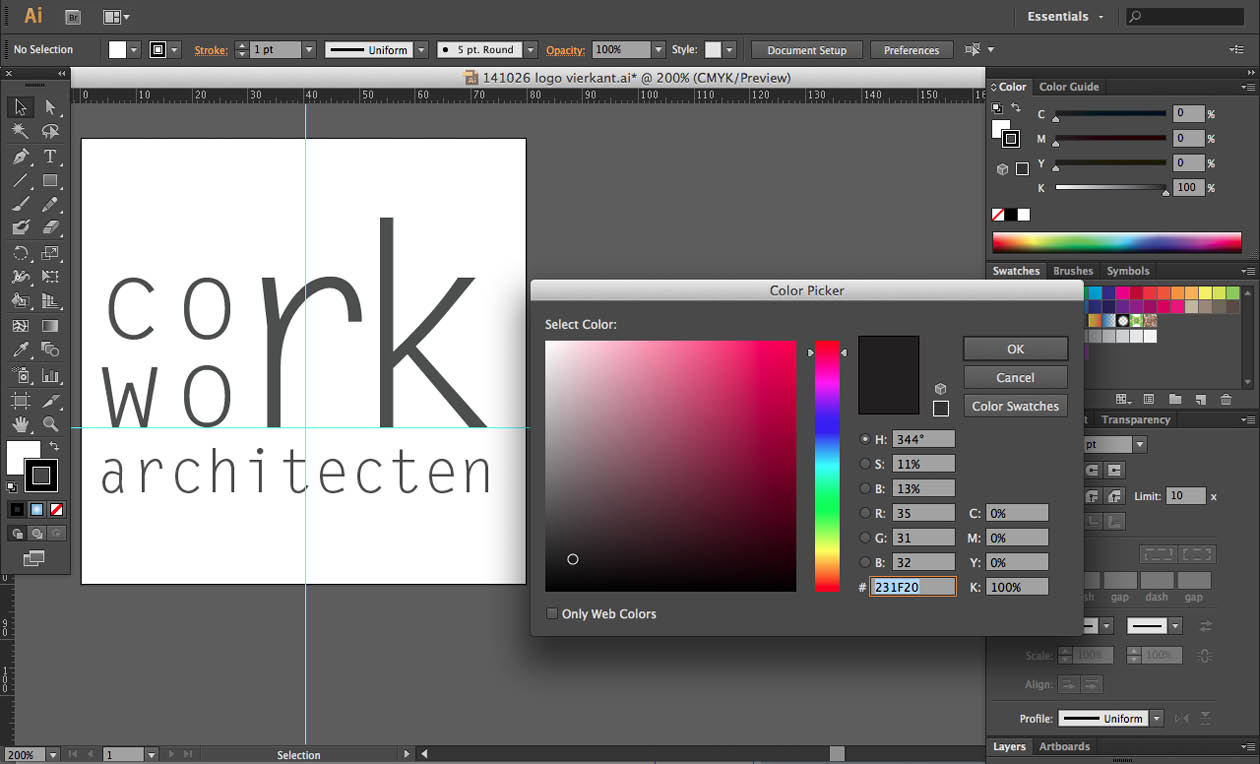Select the G green radio button
The image size is (1260, 764).
click(865, 538)
